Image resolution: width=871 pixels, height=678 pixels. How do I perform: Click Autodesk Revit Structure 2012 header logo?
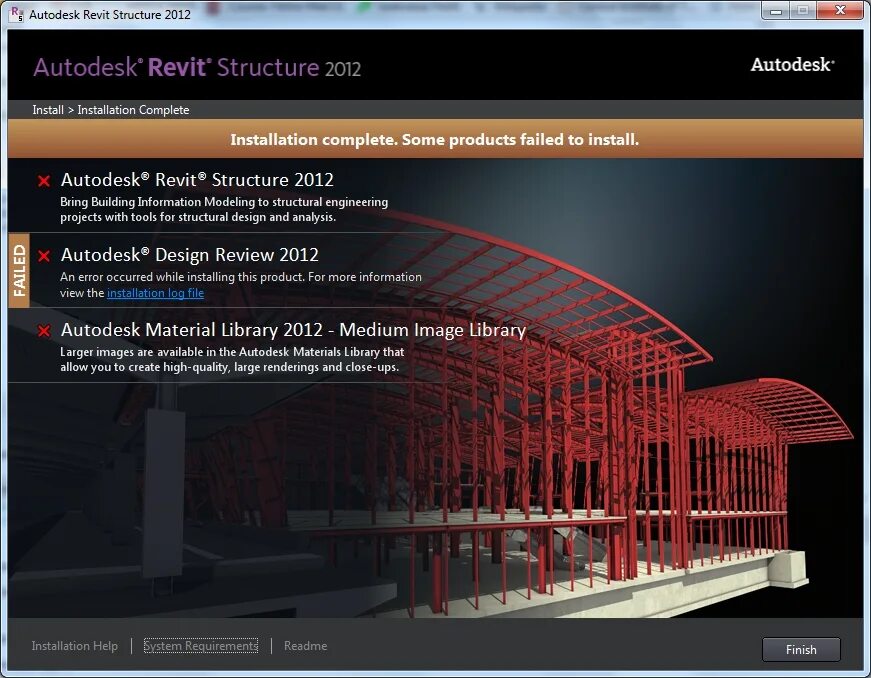coord(197,67)
